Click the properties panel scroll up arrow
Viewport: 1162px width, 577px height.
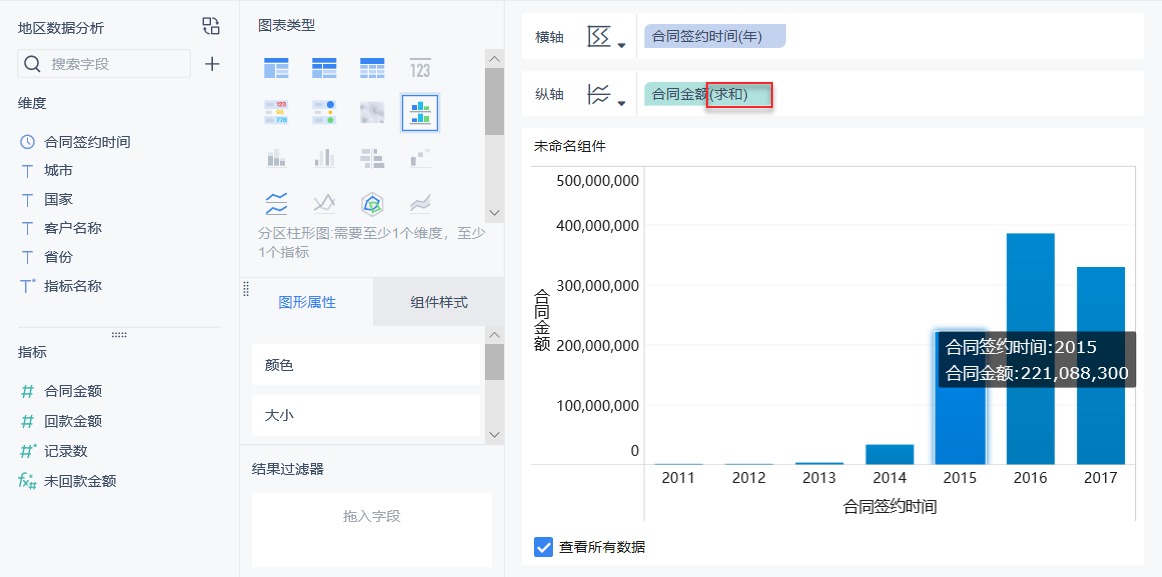pos(494,336)
